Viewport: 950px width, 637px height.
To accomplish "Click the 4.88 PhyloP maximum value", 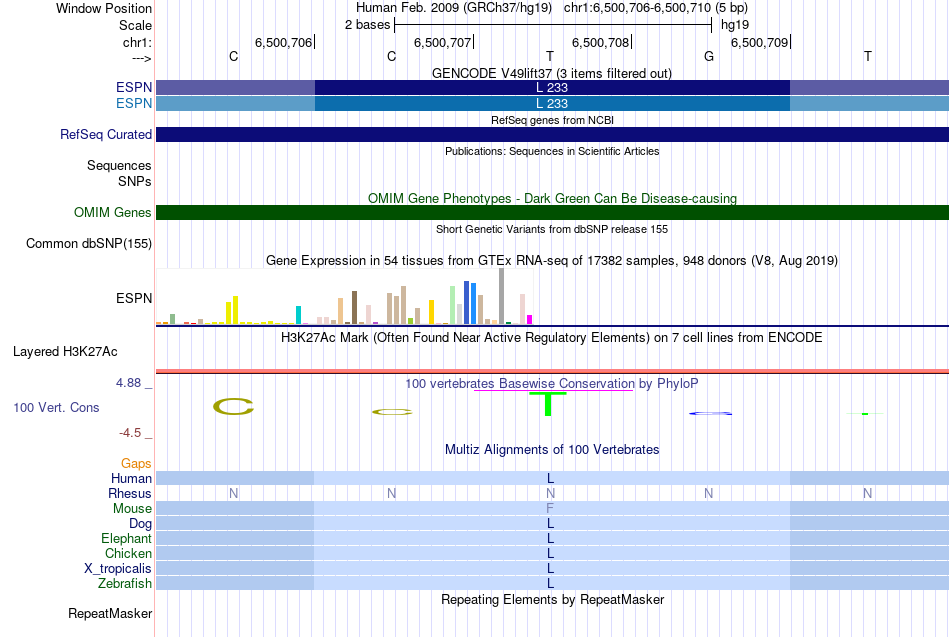I will [x=128, y=383].
